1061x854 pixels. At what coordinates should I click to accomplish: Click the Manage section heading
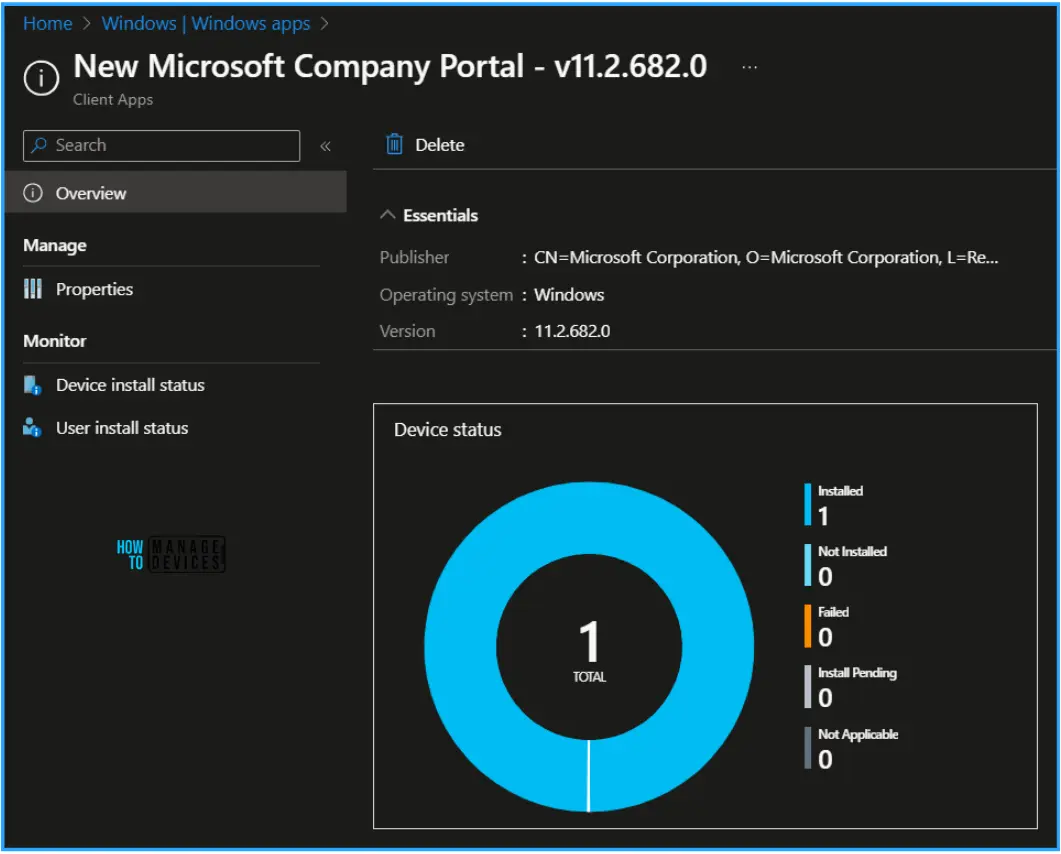[x=55, y=246]
